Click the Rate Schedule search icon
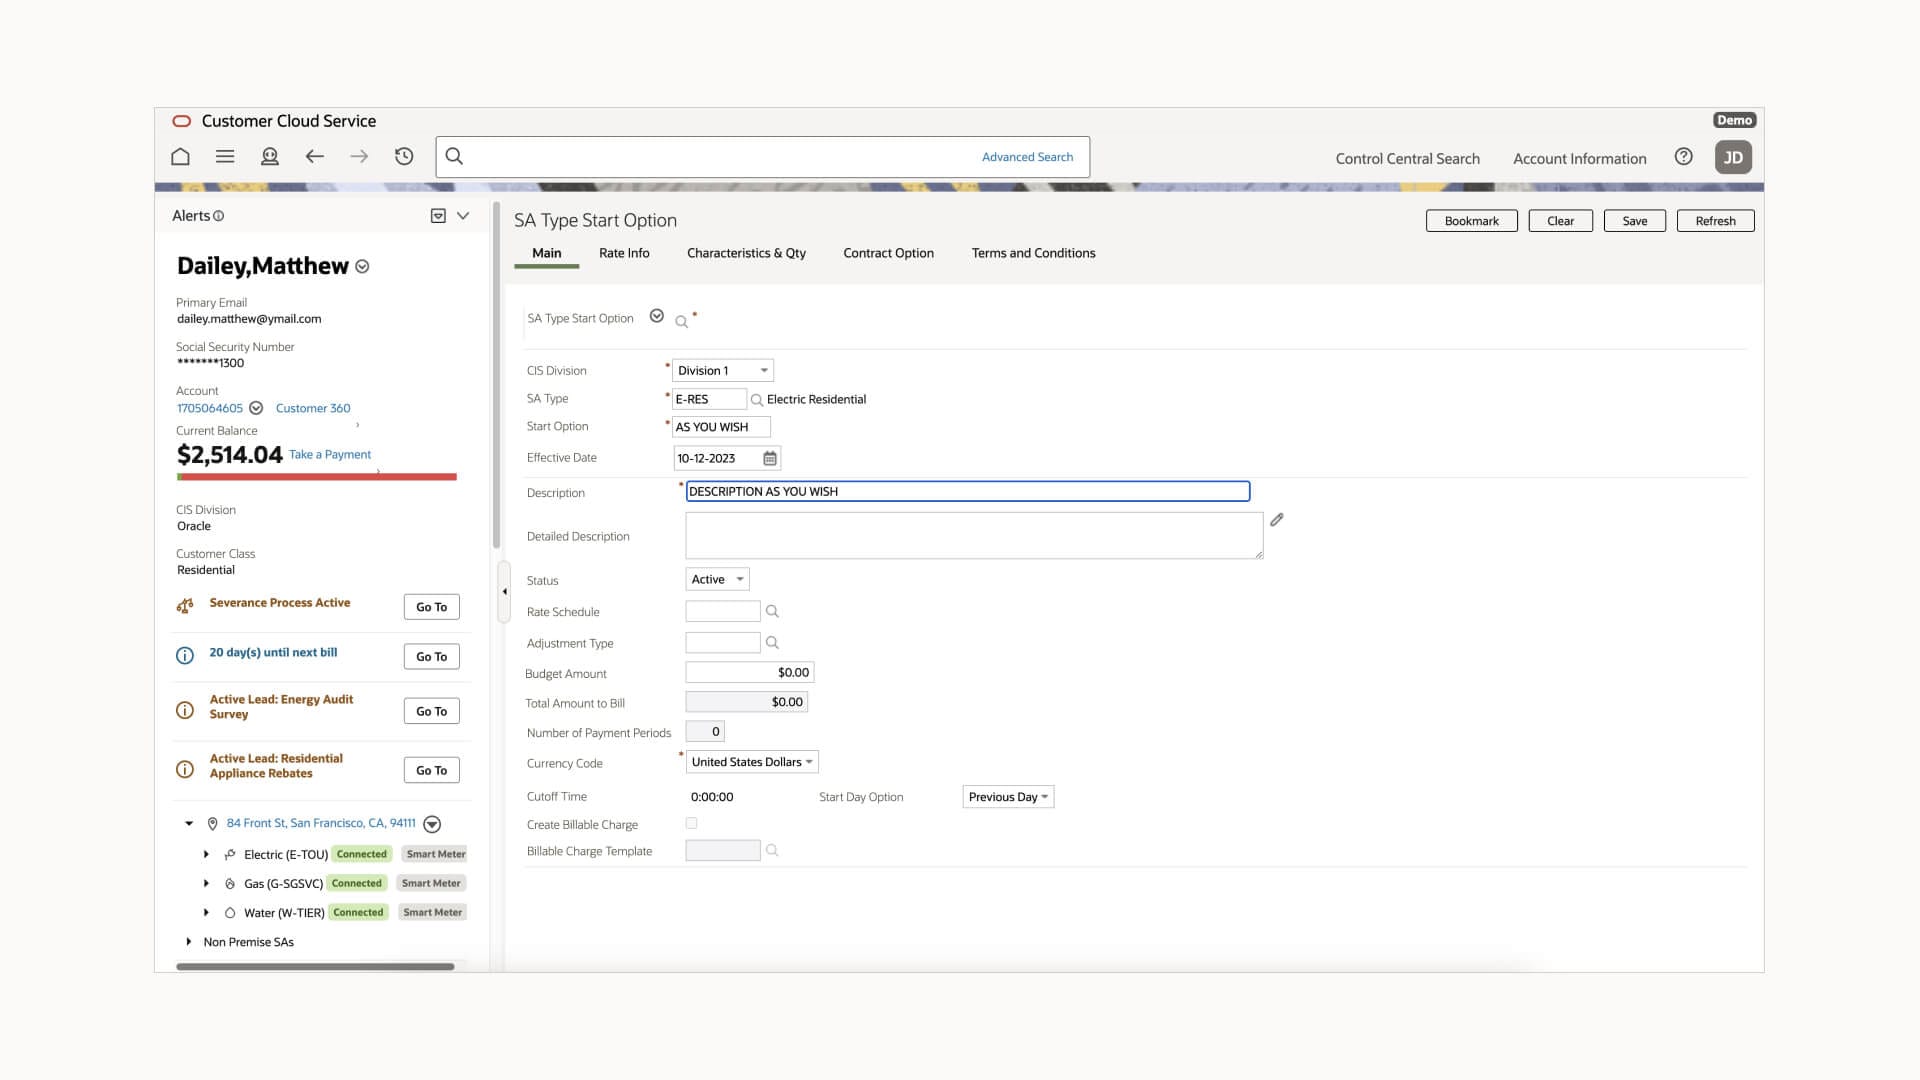The image size is (1920, 1080). [772, 611]
